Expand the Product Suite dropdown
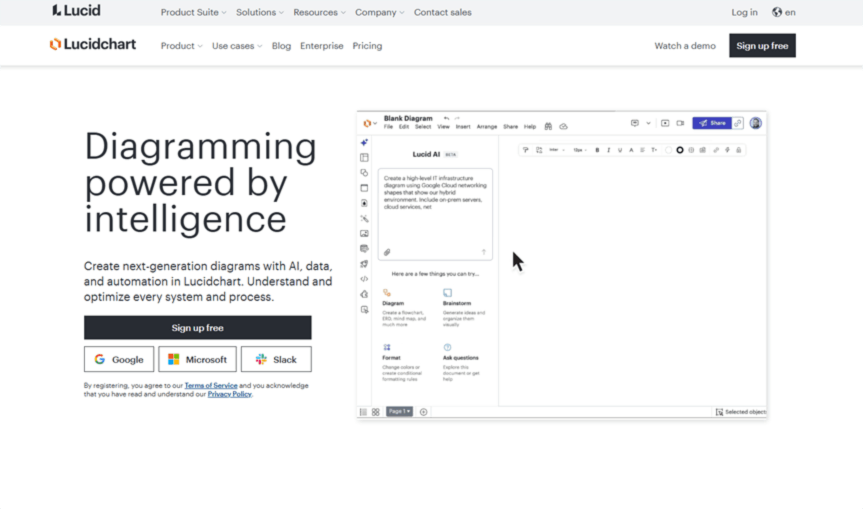Image resolution: width=863 pixels, height=509 pixels. 193,12
